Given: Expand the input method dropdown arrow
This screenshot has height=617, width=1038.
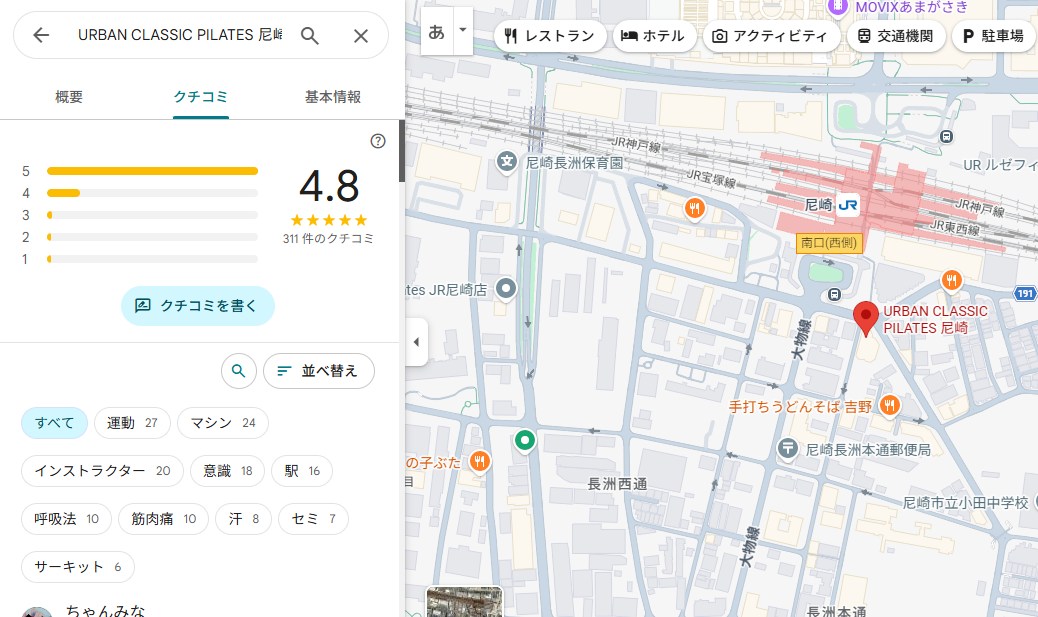Looking at the screenshot, I should coord(462,30).
